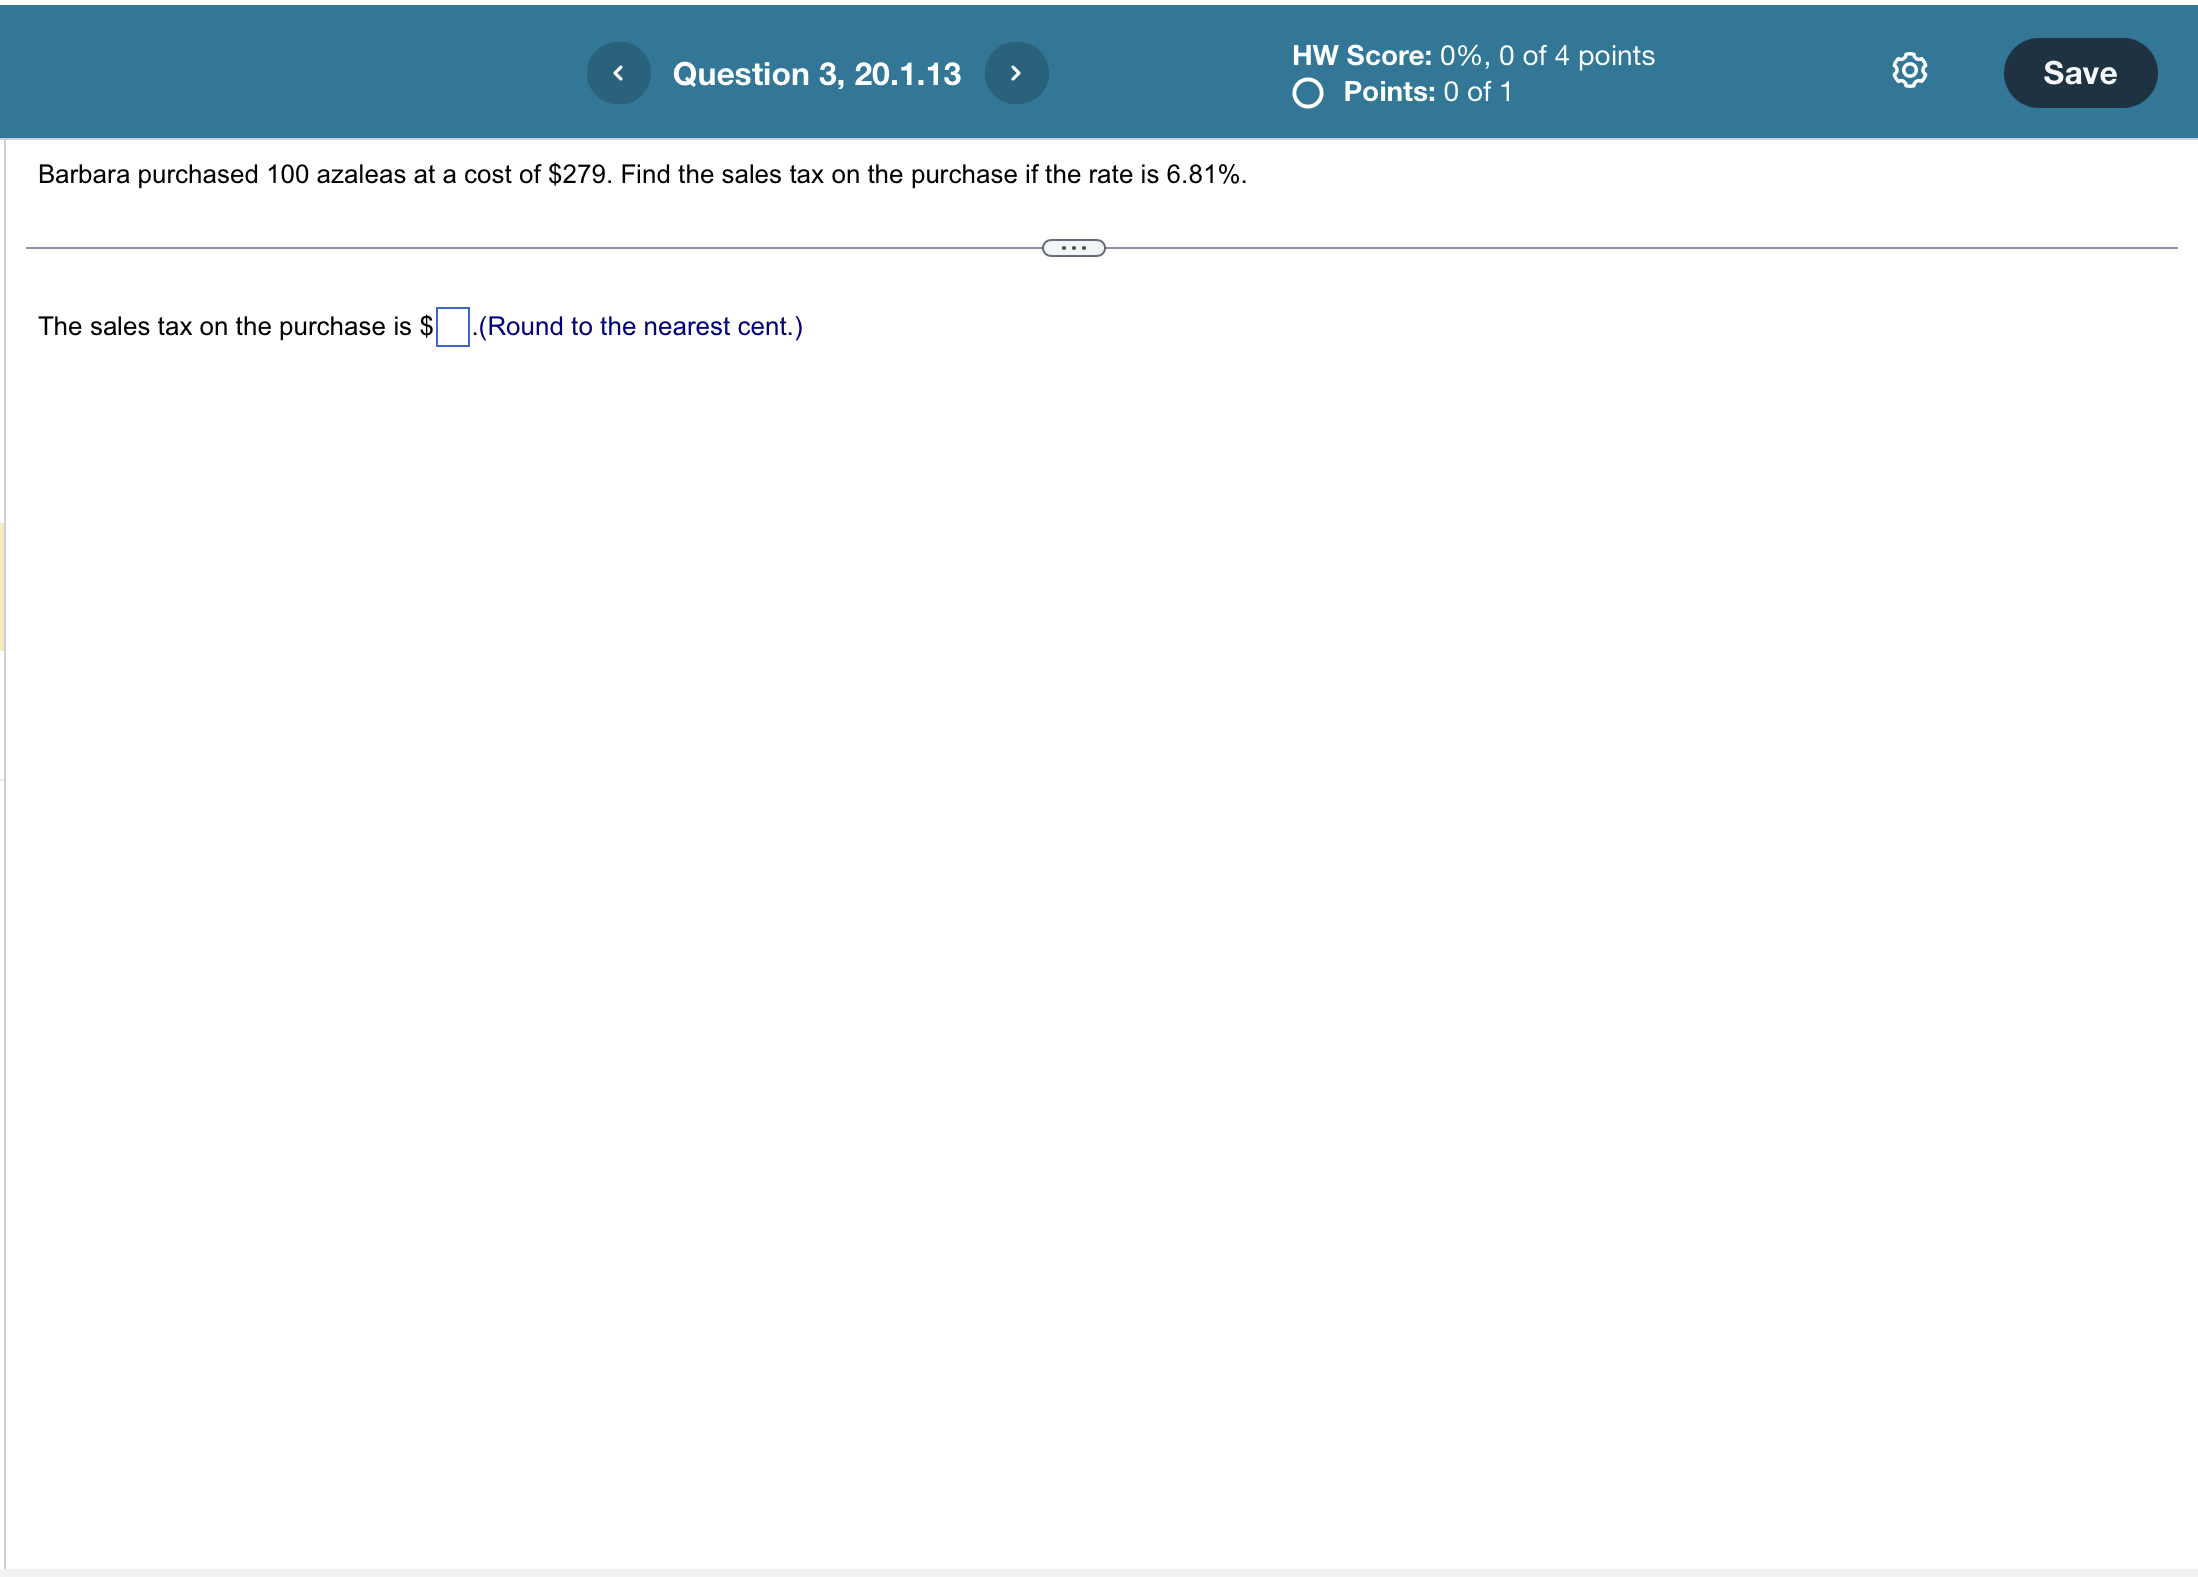
Task: Click the HW Score 0% text
Action: tap(1472, 55)
